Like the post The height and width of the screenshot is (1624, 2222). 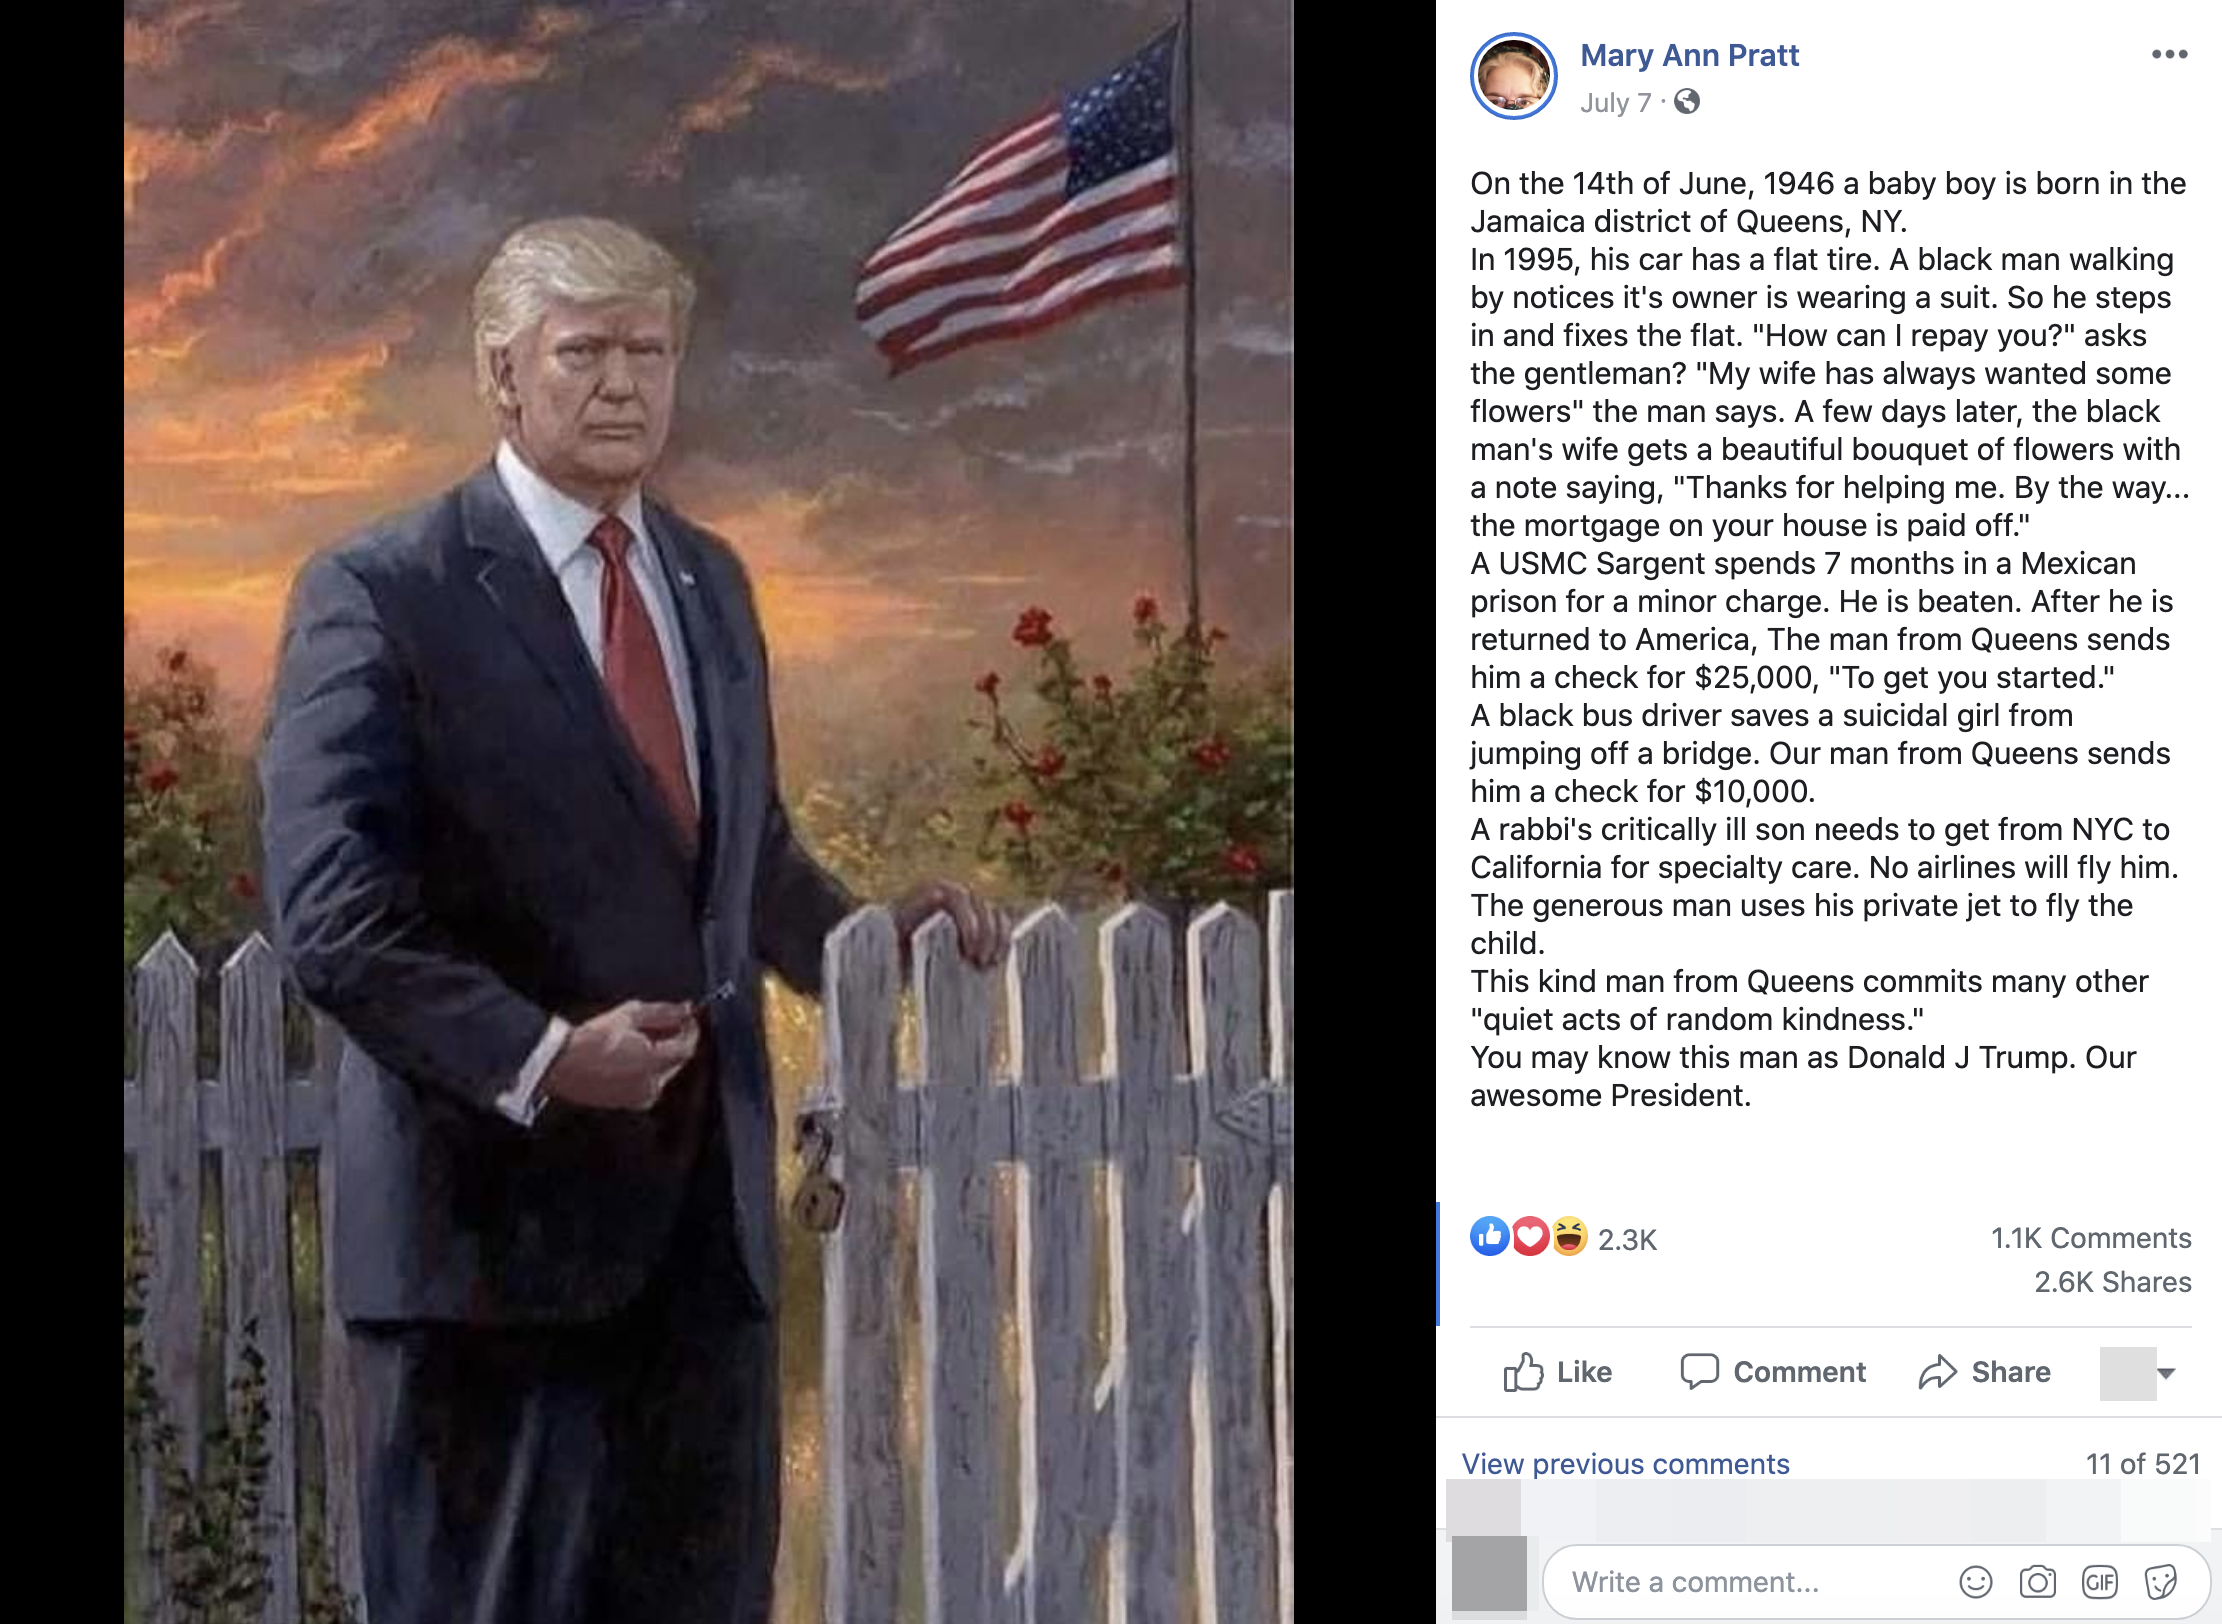tap(1558, 1372)
